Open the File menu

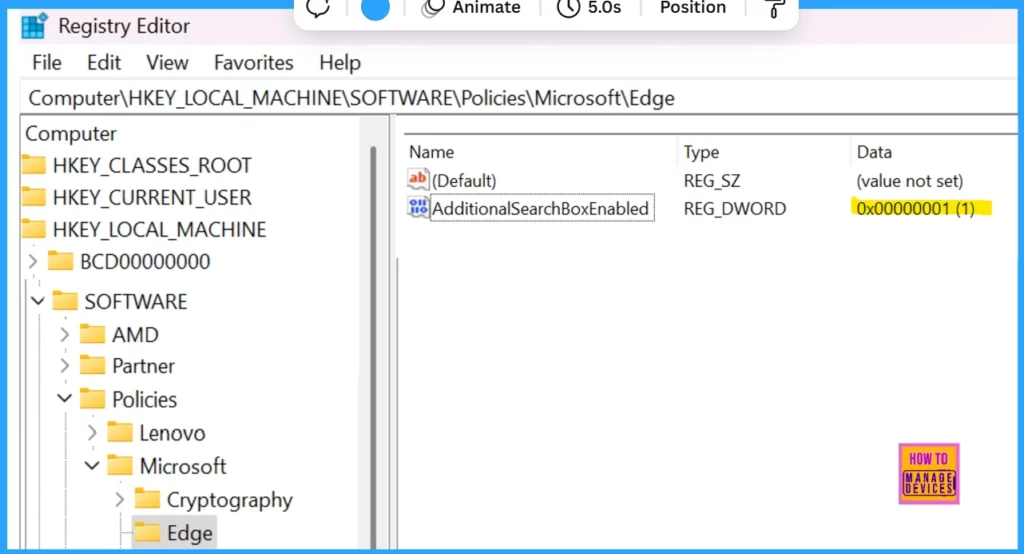(x=47, y=63)
